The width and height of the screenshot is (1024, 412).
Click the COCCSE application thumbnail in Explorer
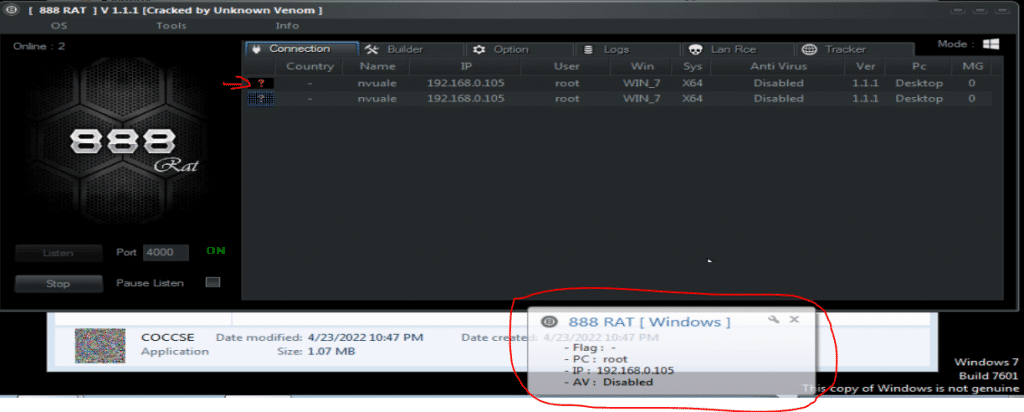(x=99, y=346)
